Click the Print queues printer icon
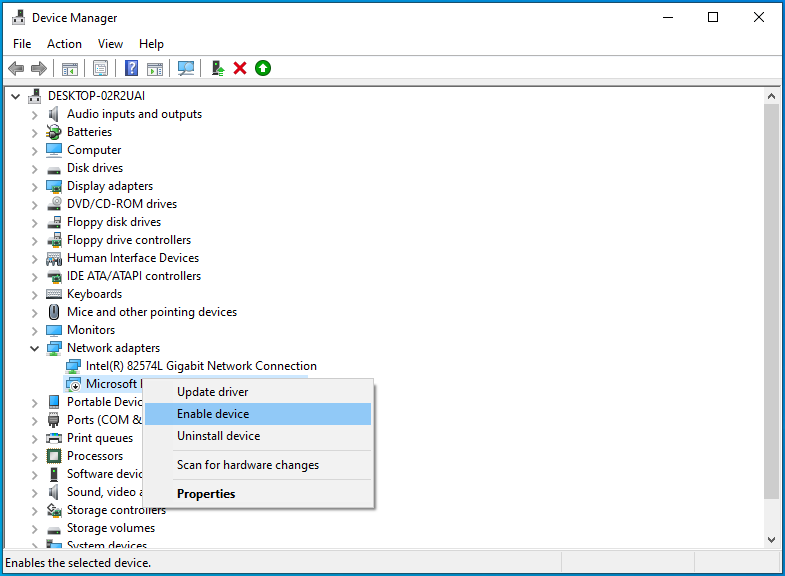 (54, 438)
